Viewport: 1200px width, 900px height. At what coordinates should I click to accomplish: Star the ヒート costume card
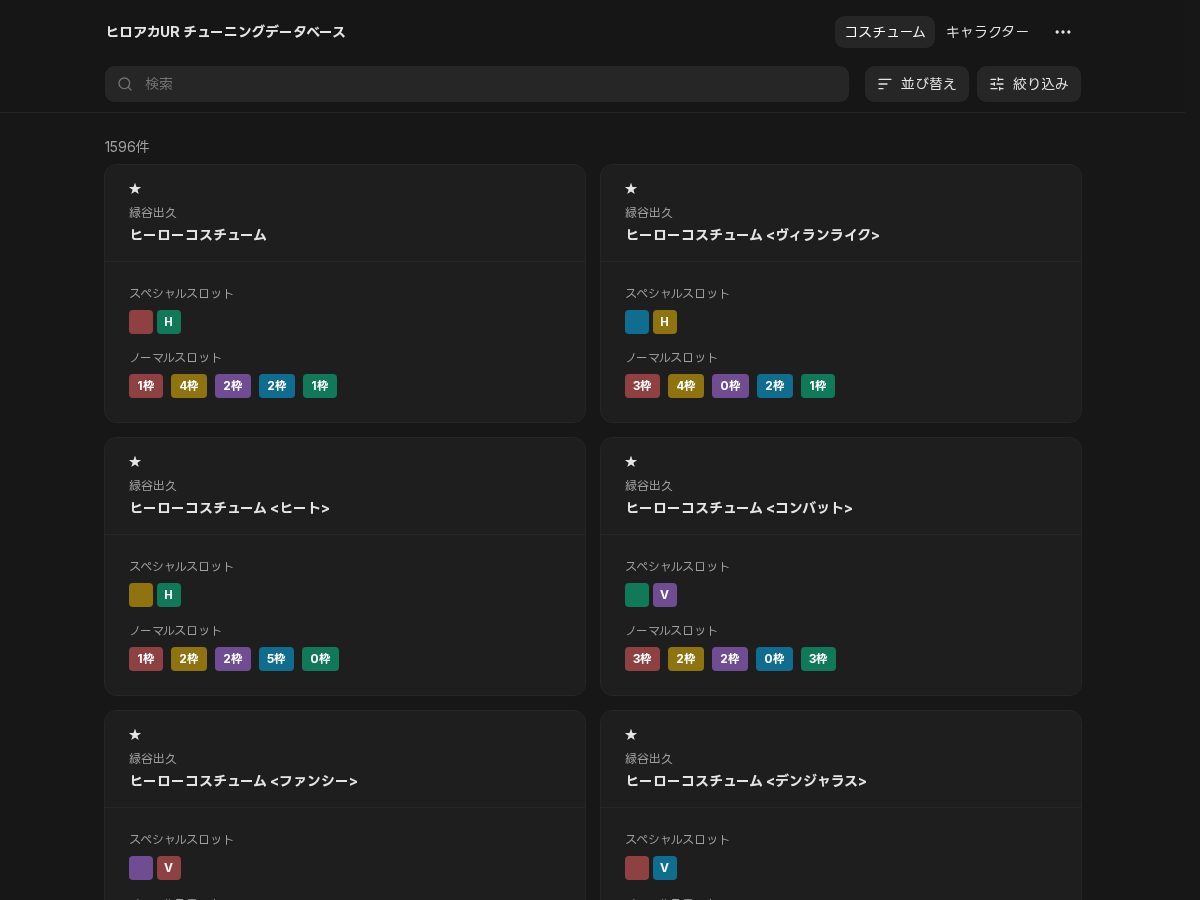click(x=135, y=462)
